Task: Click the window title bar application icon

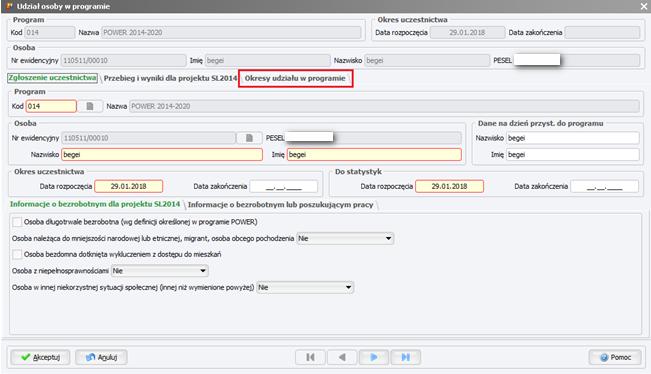Action: pos(9,6)
